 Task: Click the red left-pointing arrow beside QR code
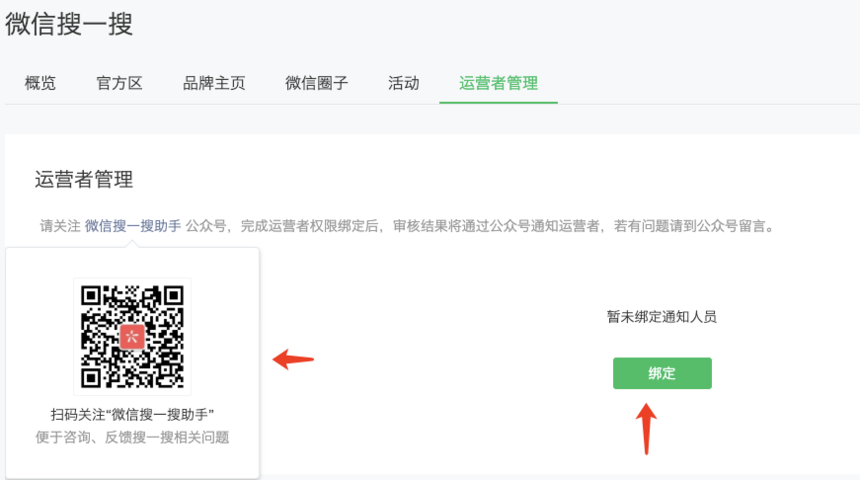point(293,360)
